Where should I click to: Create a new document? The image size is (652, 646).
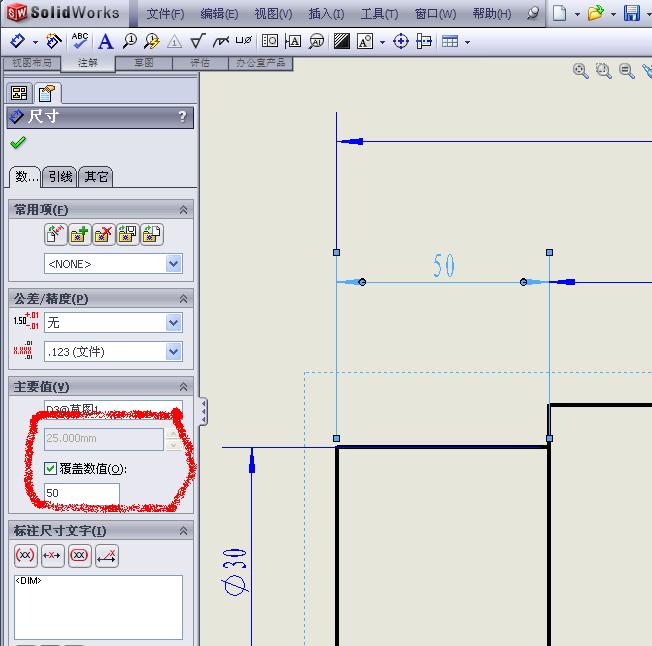(559, 13)
